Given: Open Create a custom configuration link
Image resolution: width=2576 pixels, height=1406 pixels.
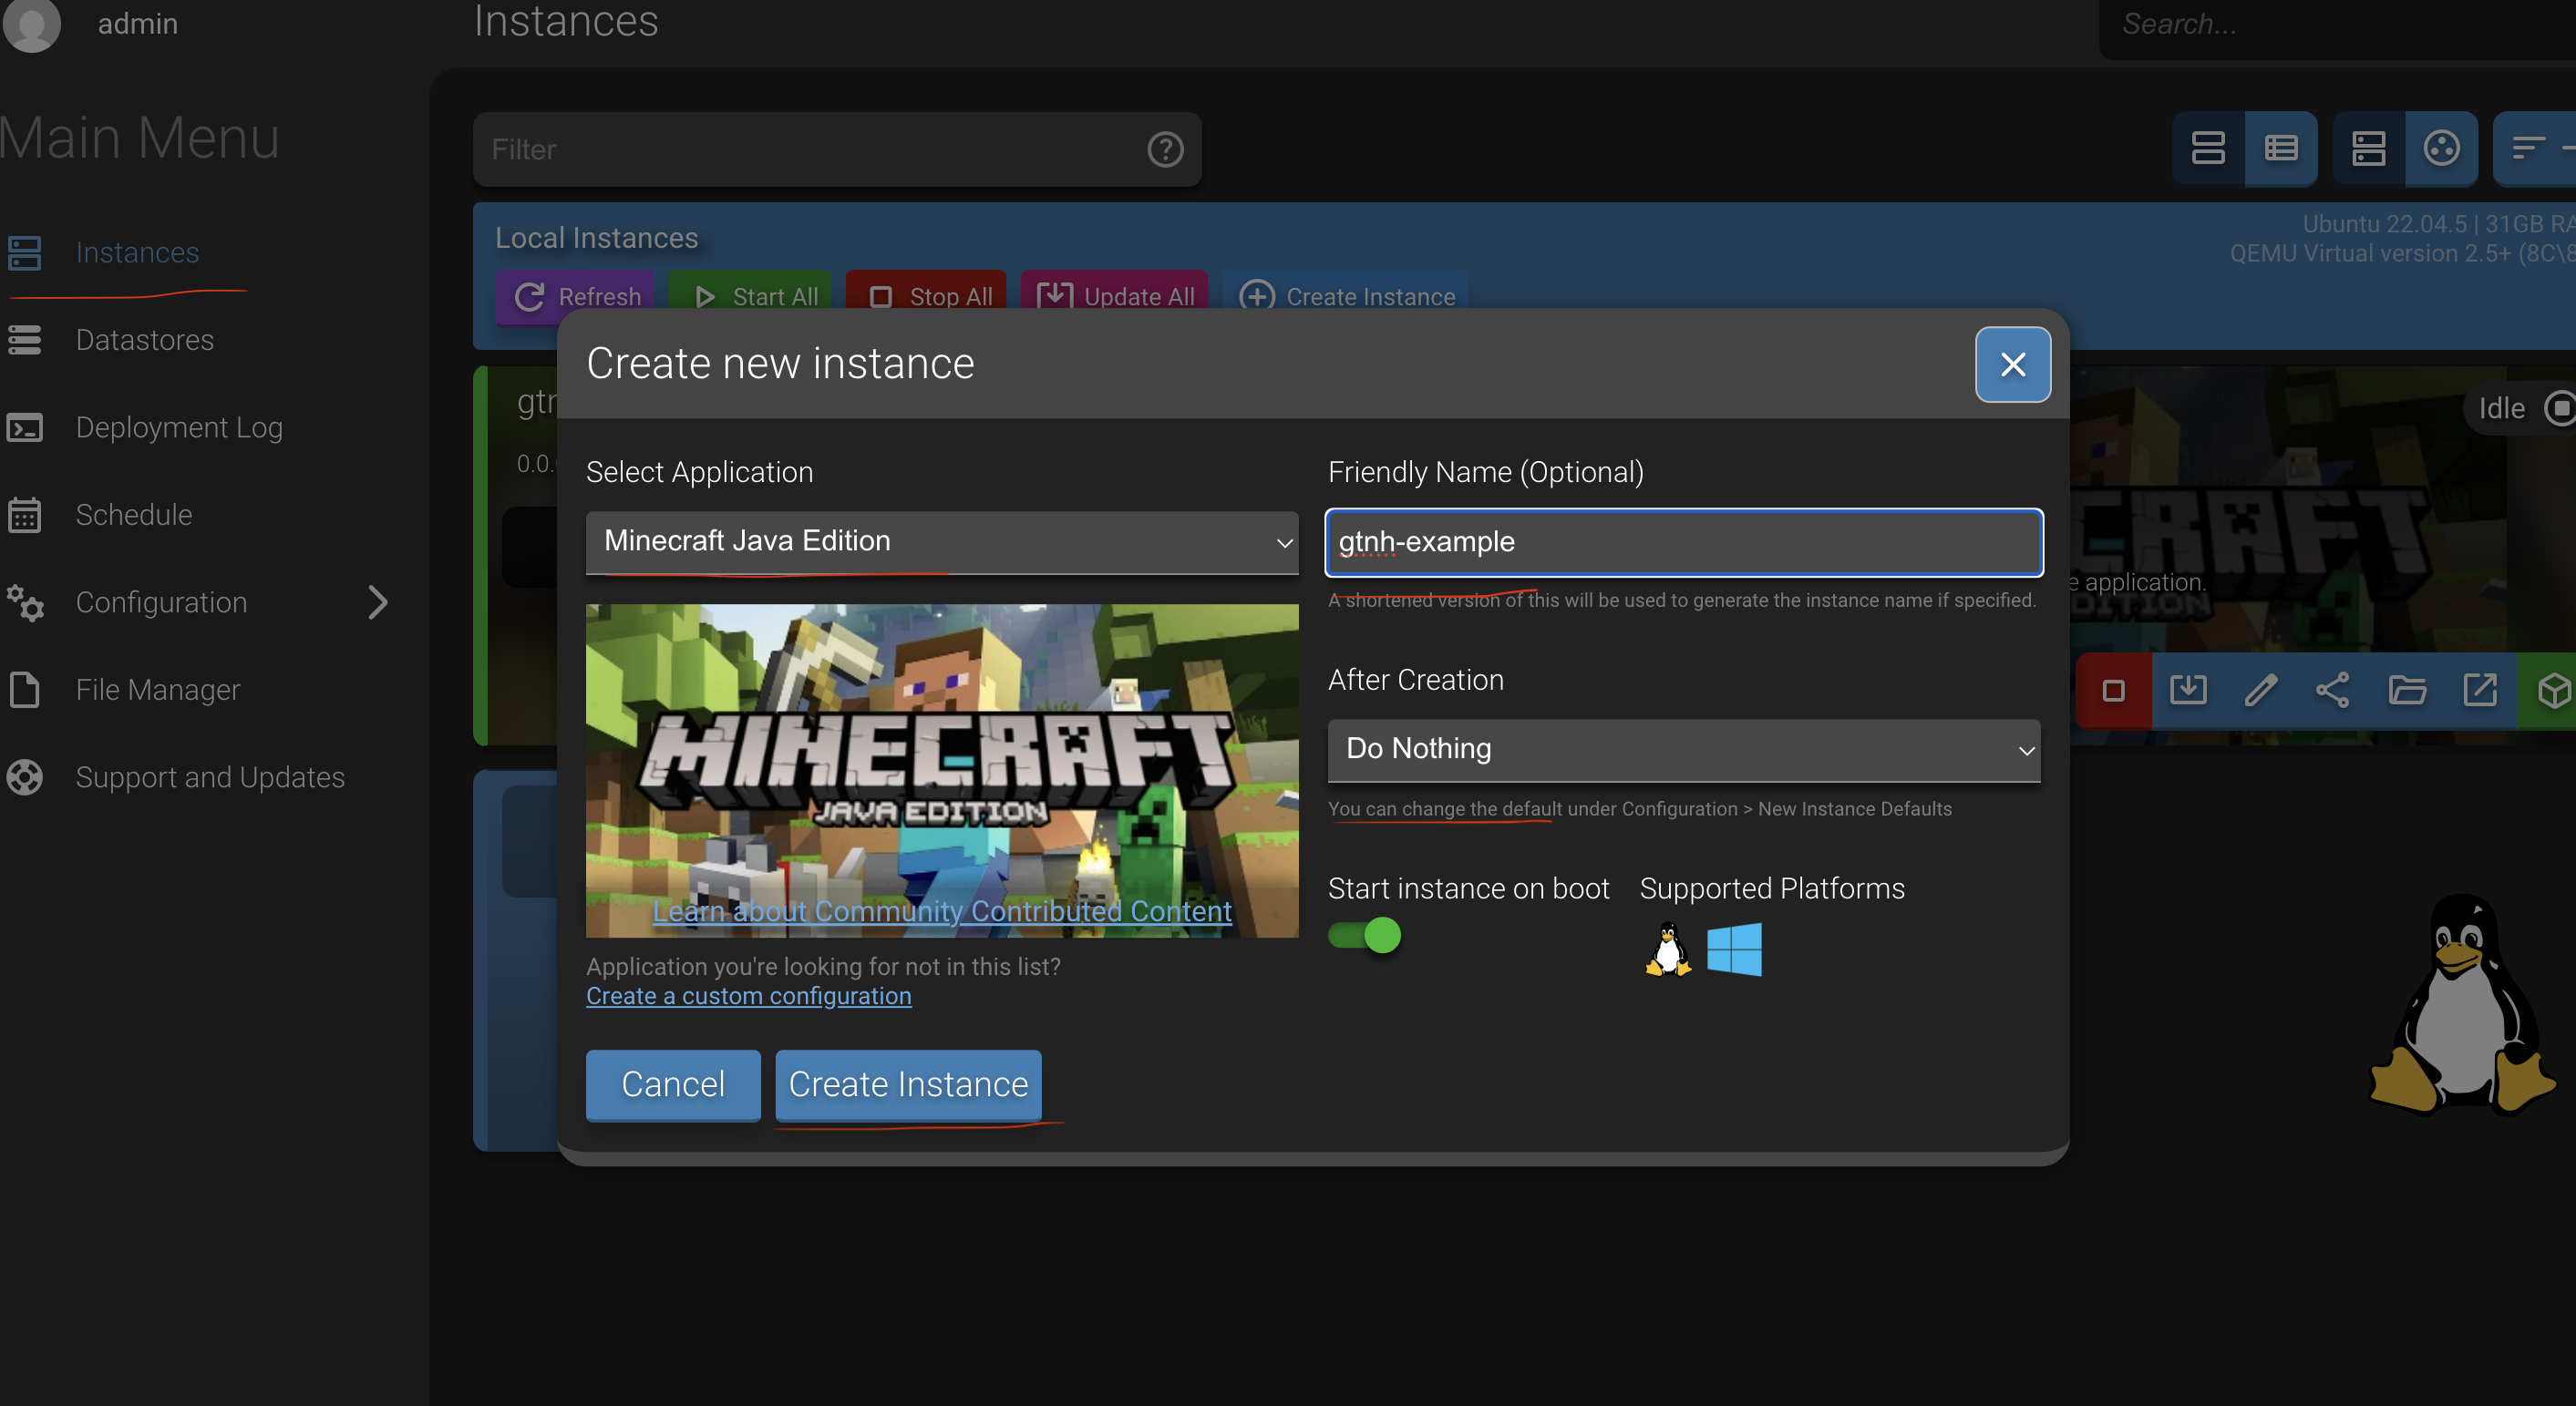Looking at the screenshot, I should click(x=748, y=996).
